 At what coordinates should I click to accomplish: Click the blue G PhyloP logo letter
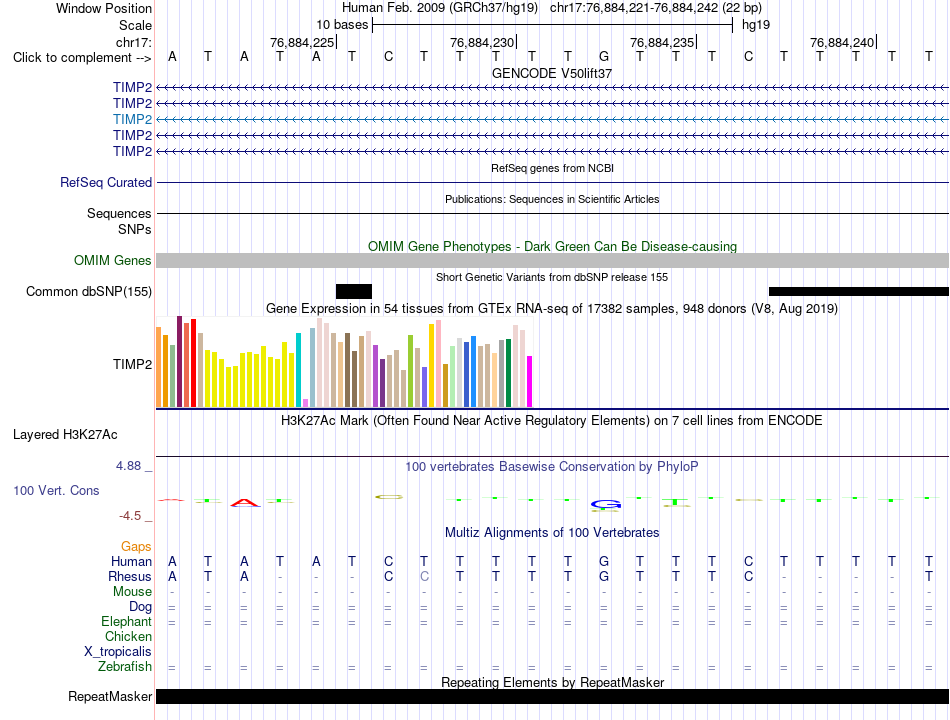coord(605,504)
